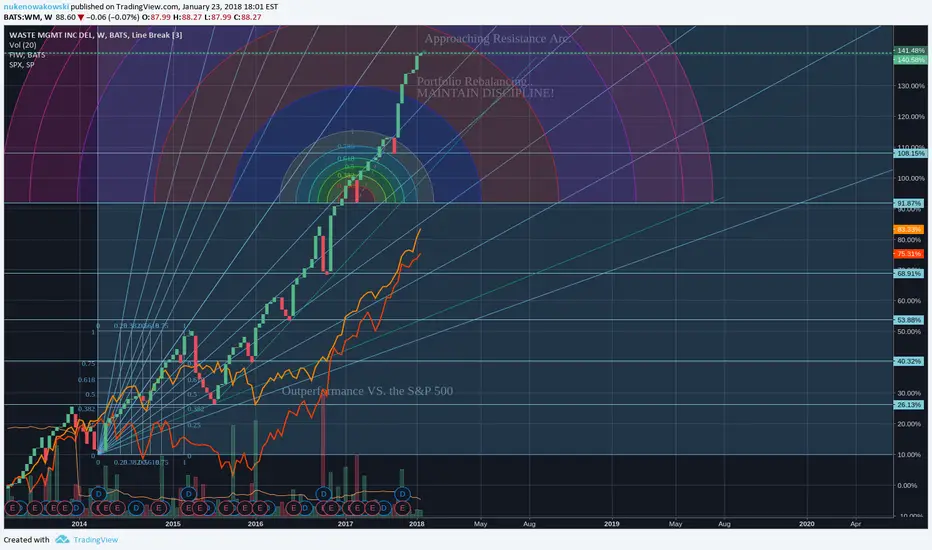Open the last earnings marker before 2018

coord(402,508)
